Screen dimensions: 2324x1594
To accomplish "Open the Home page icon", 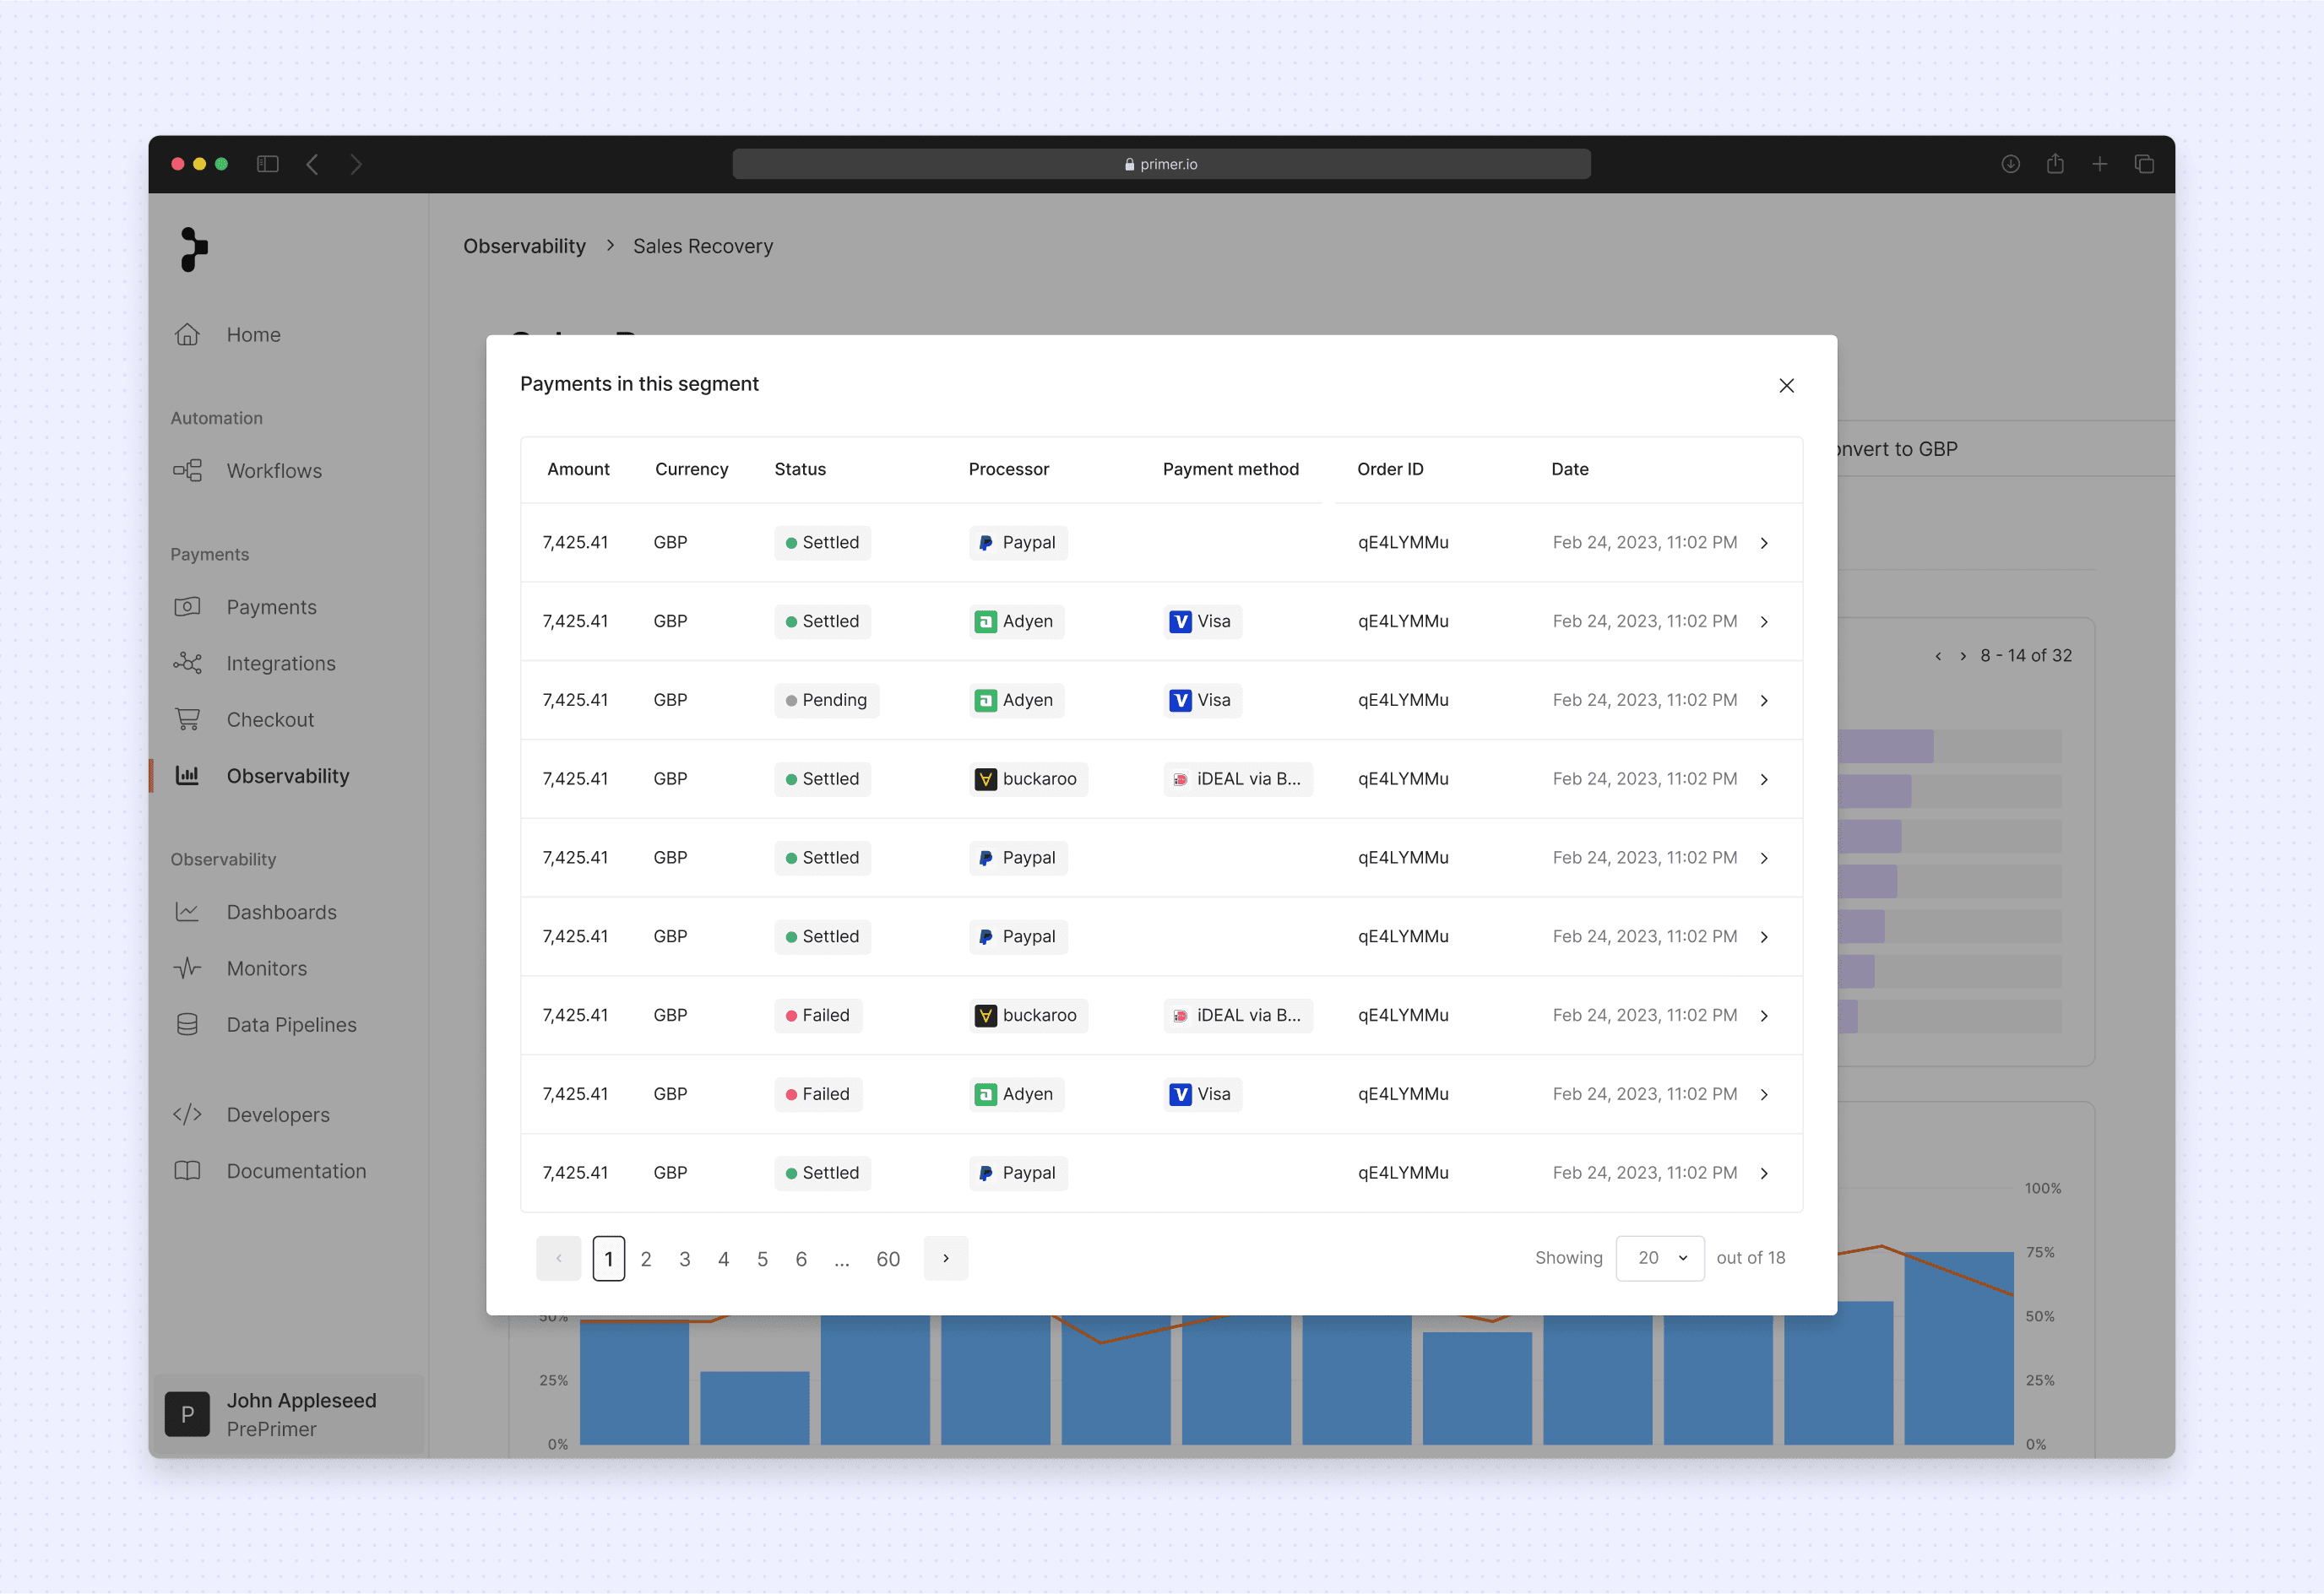I will coord(187,334).
